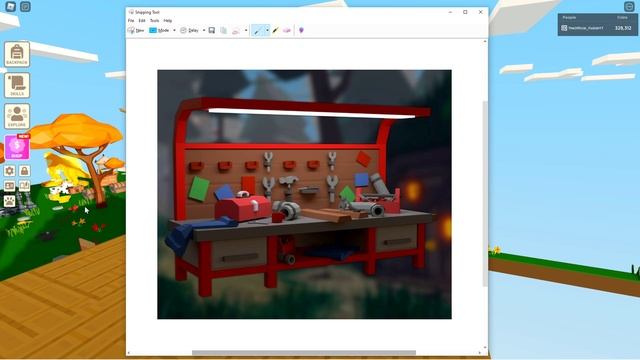Open the Tools menu
The height and width of the screenshot is (360, 640).
coord(154,20)
